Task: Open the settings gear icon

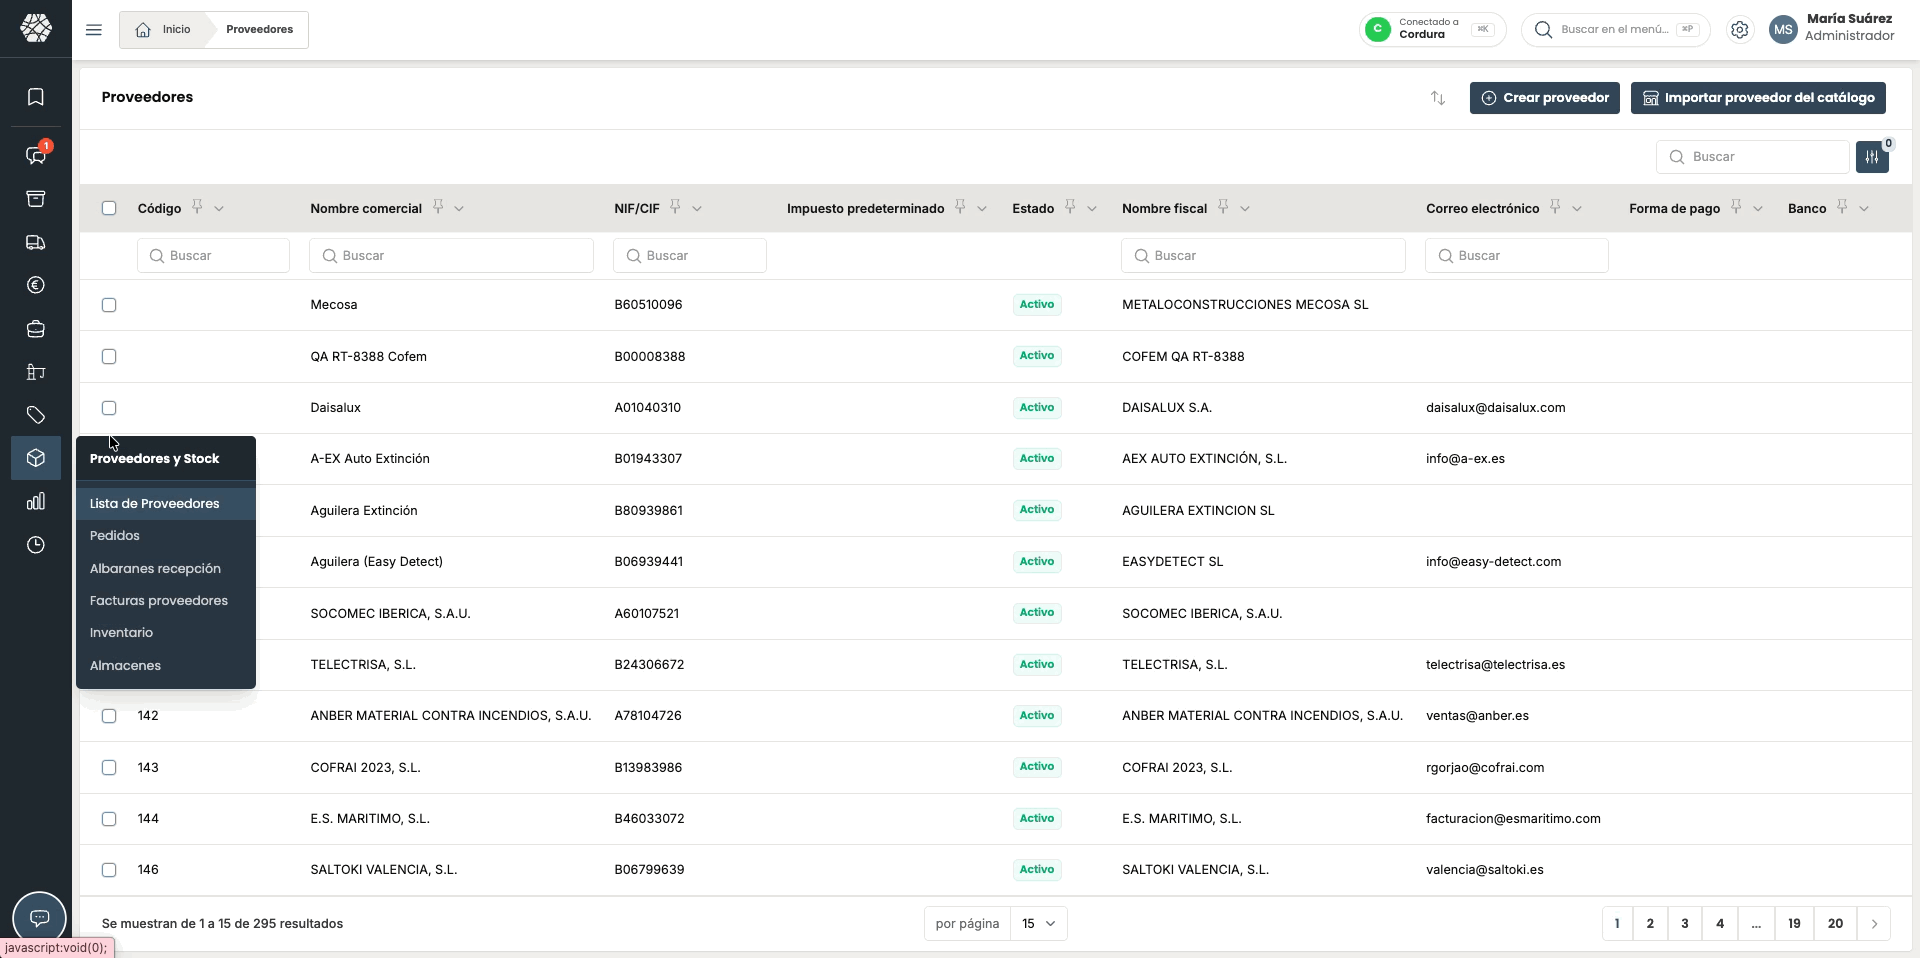Action: click(x=1740, y=30)
